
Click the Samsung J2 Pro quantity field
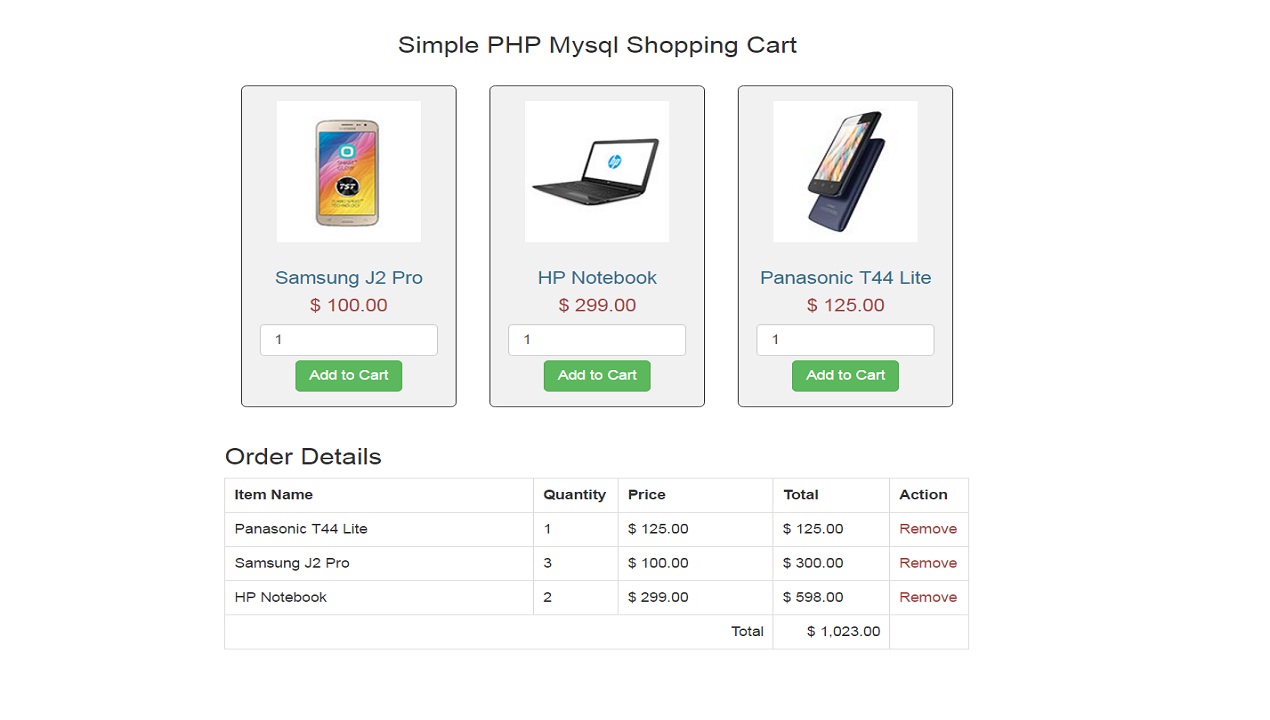(348, 340)
